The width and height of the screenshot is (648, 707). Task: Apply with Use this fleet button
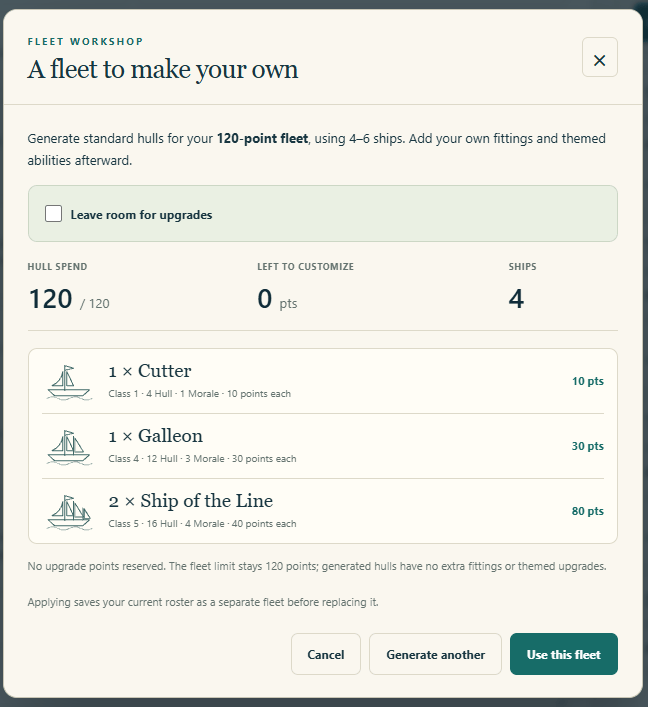tap(564, 654)
